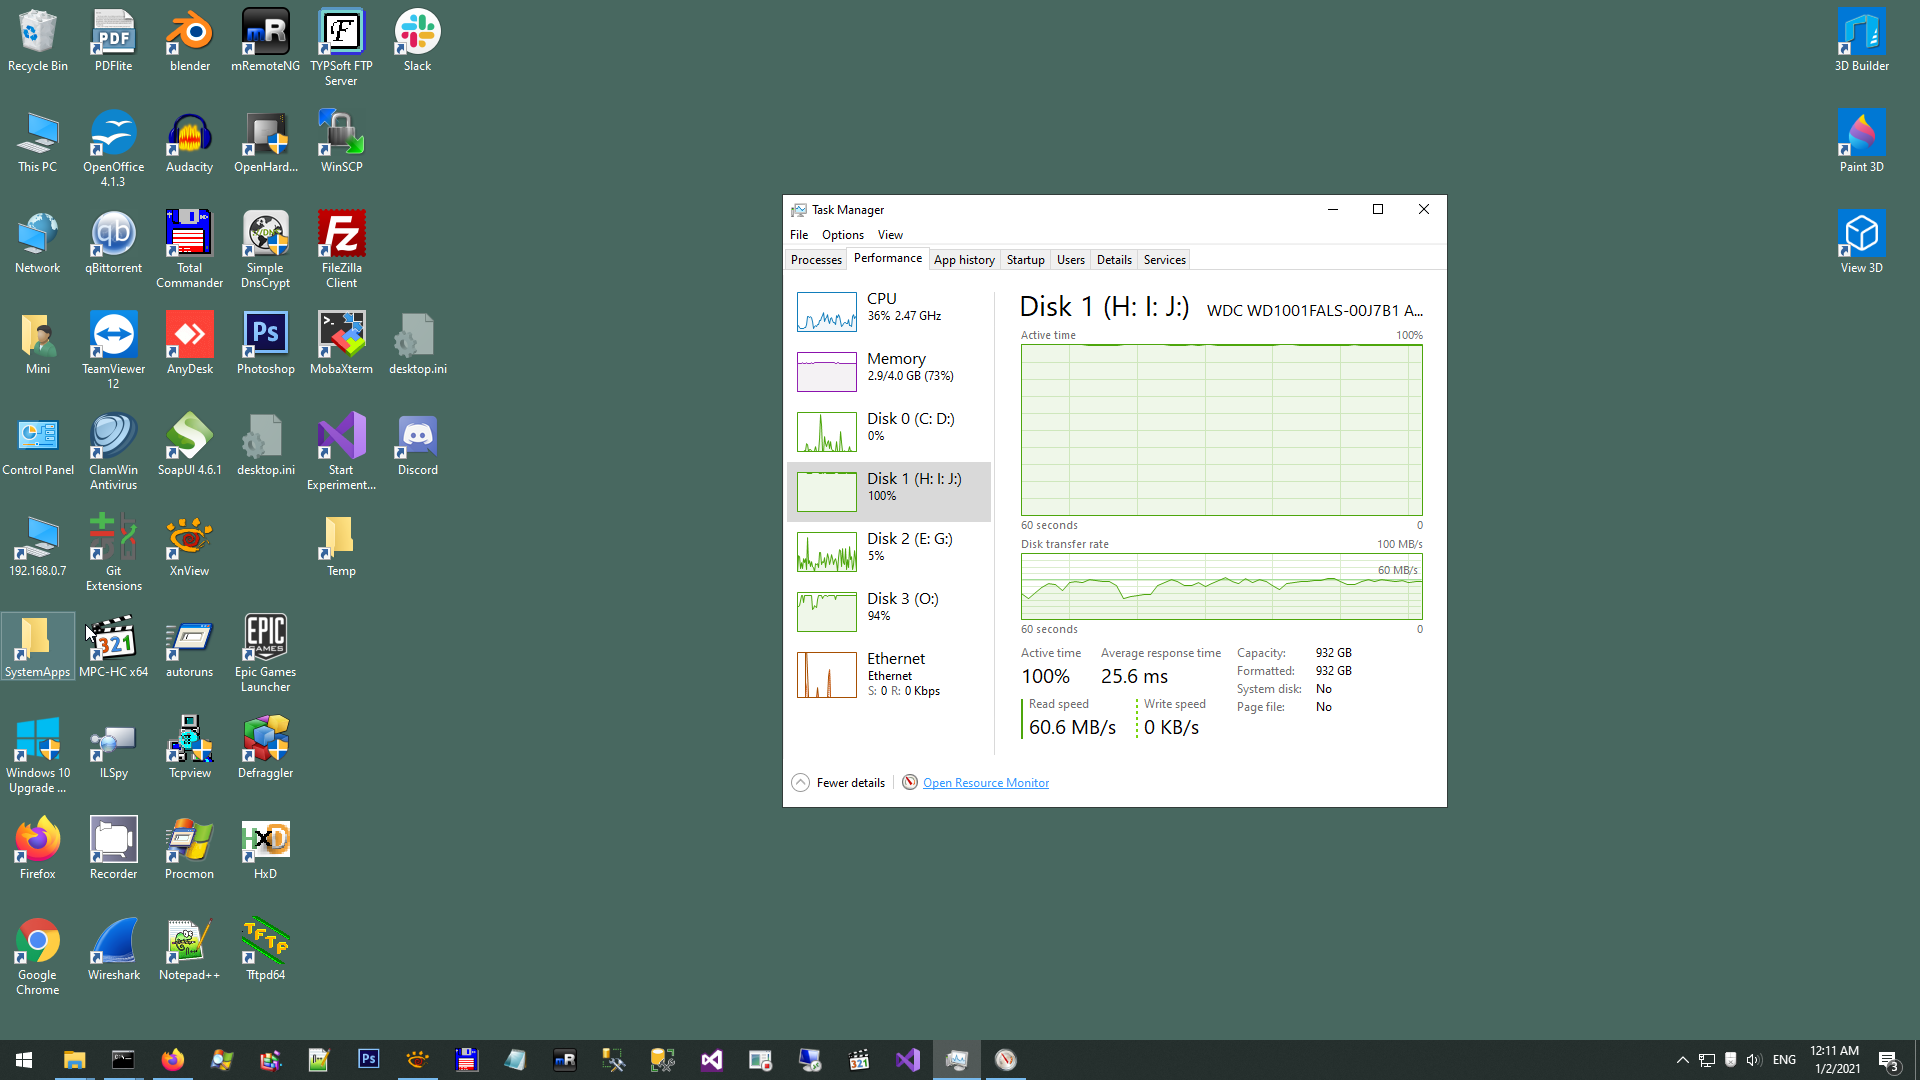The height and width of the screenshot is (1080, 1920).
Task: Open the Services tab
Action: (1164, 260)
